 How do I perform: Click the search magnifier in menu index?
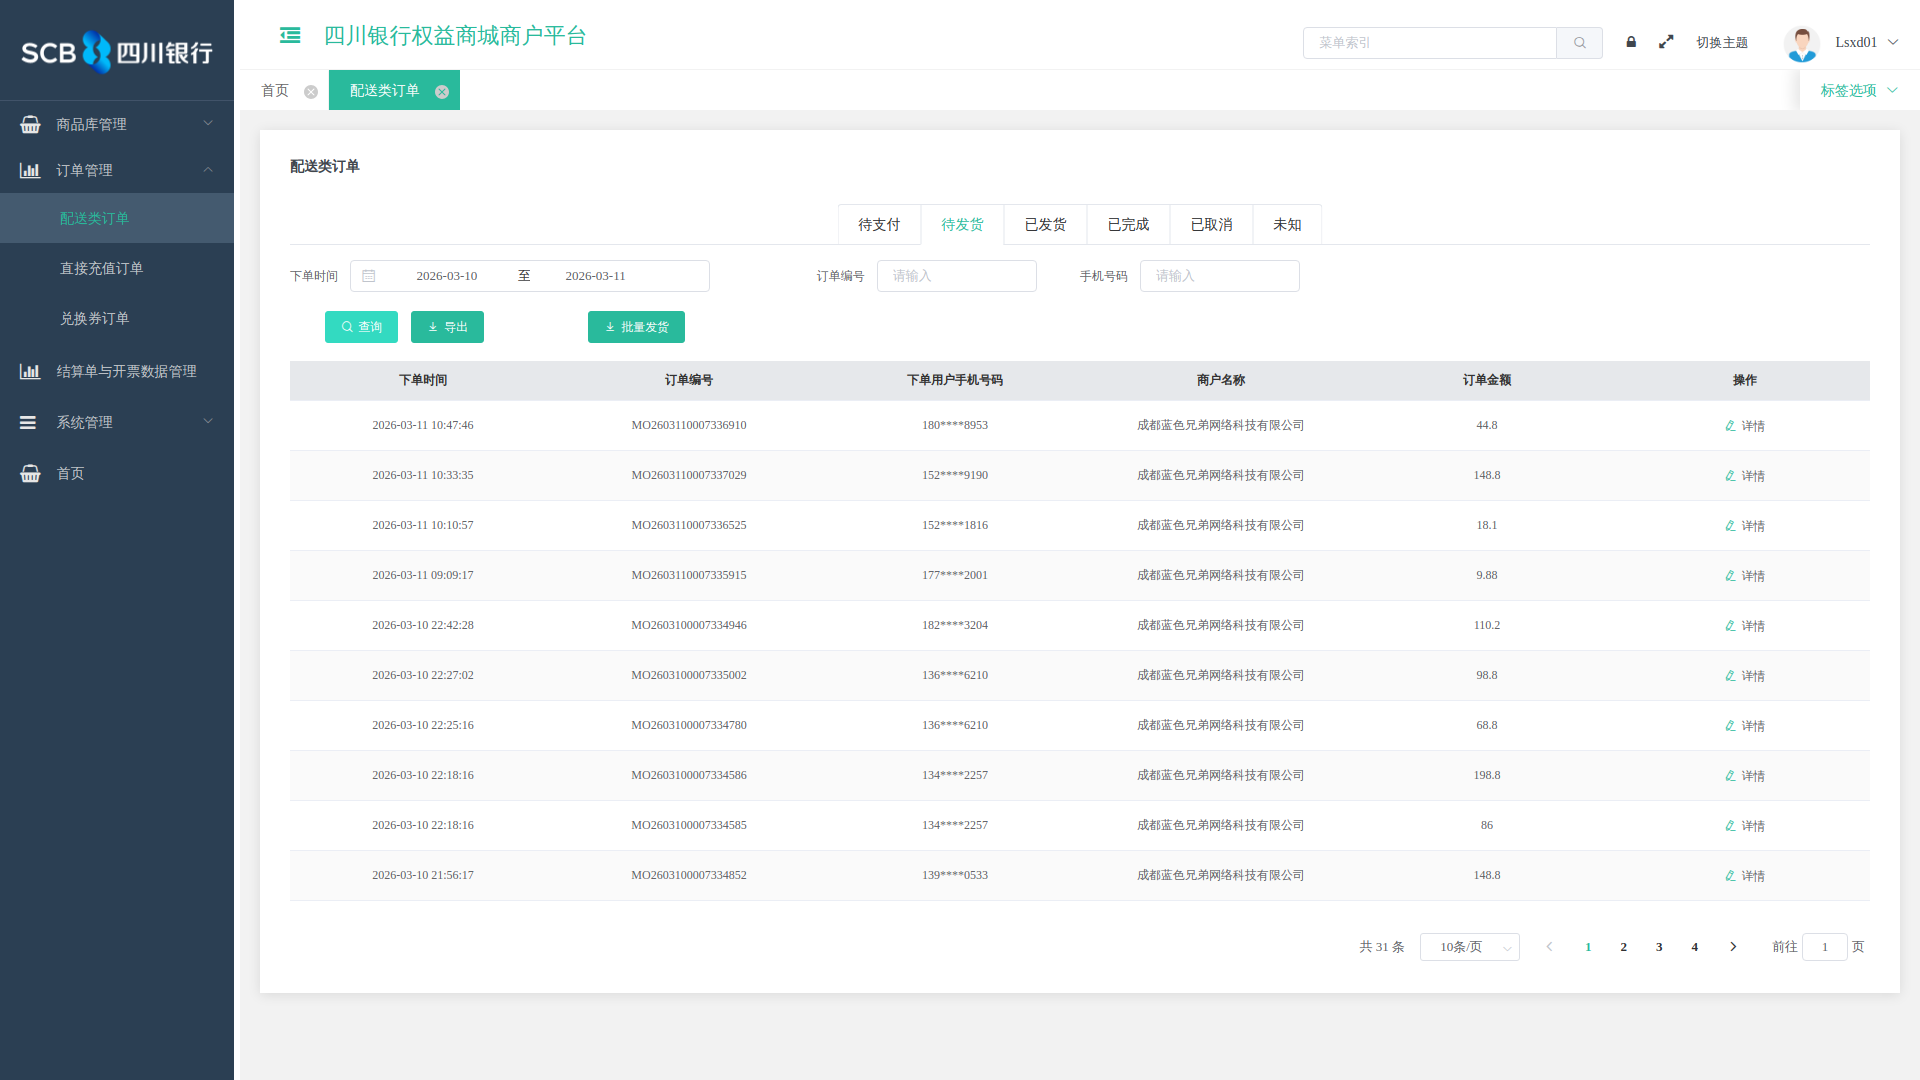1580,43
